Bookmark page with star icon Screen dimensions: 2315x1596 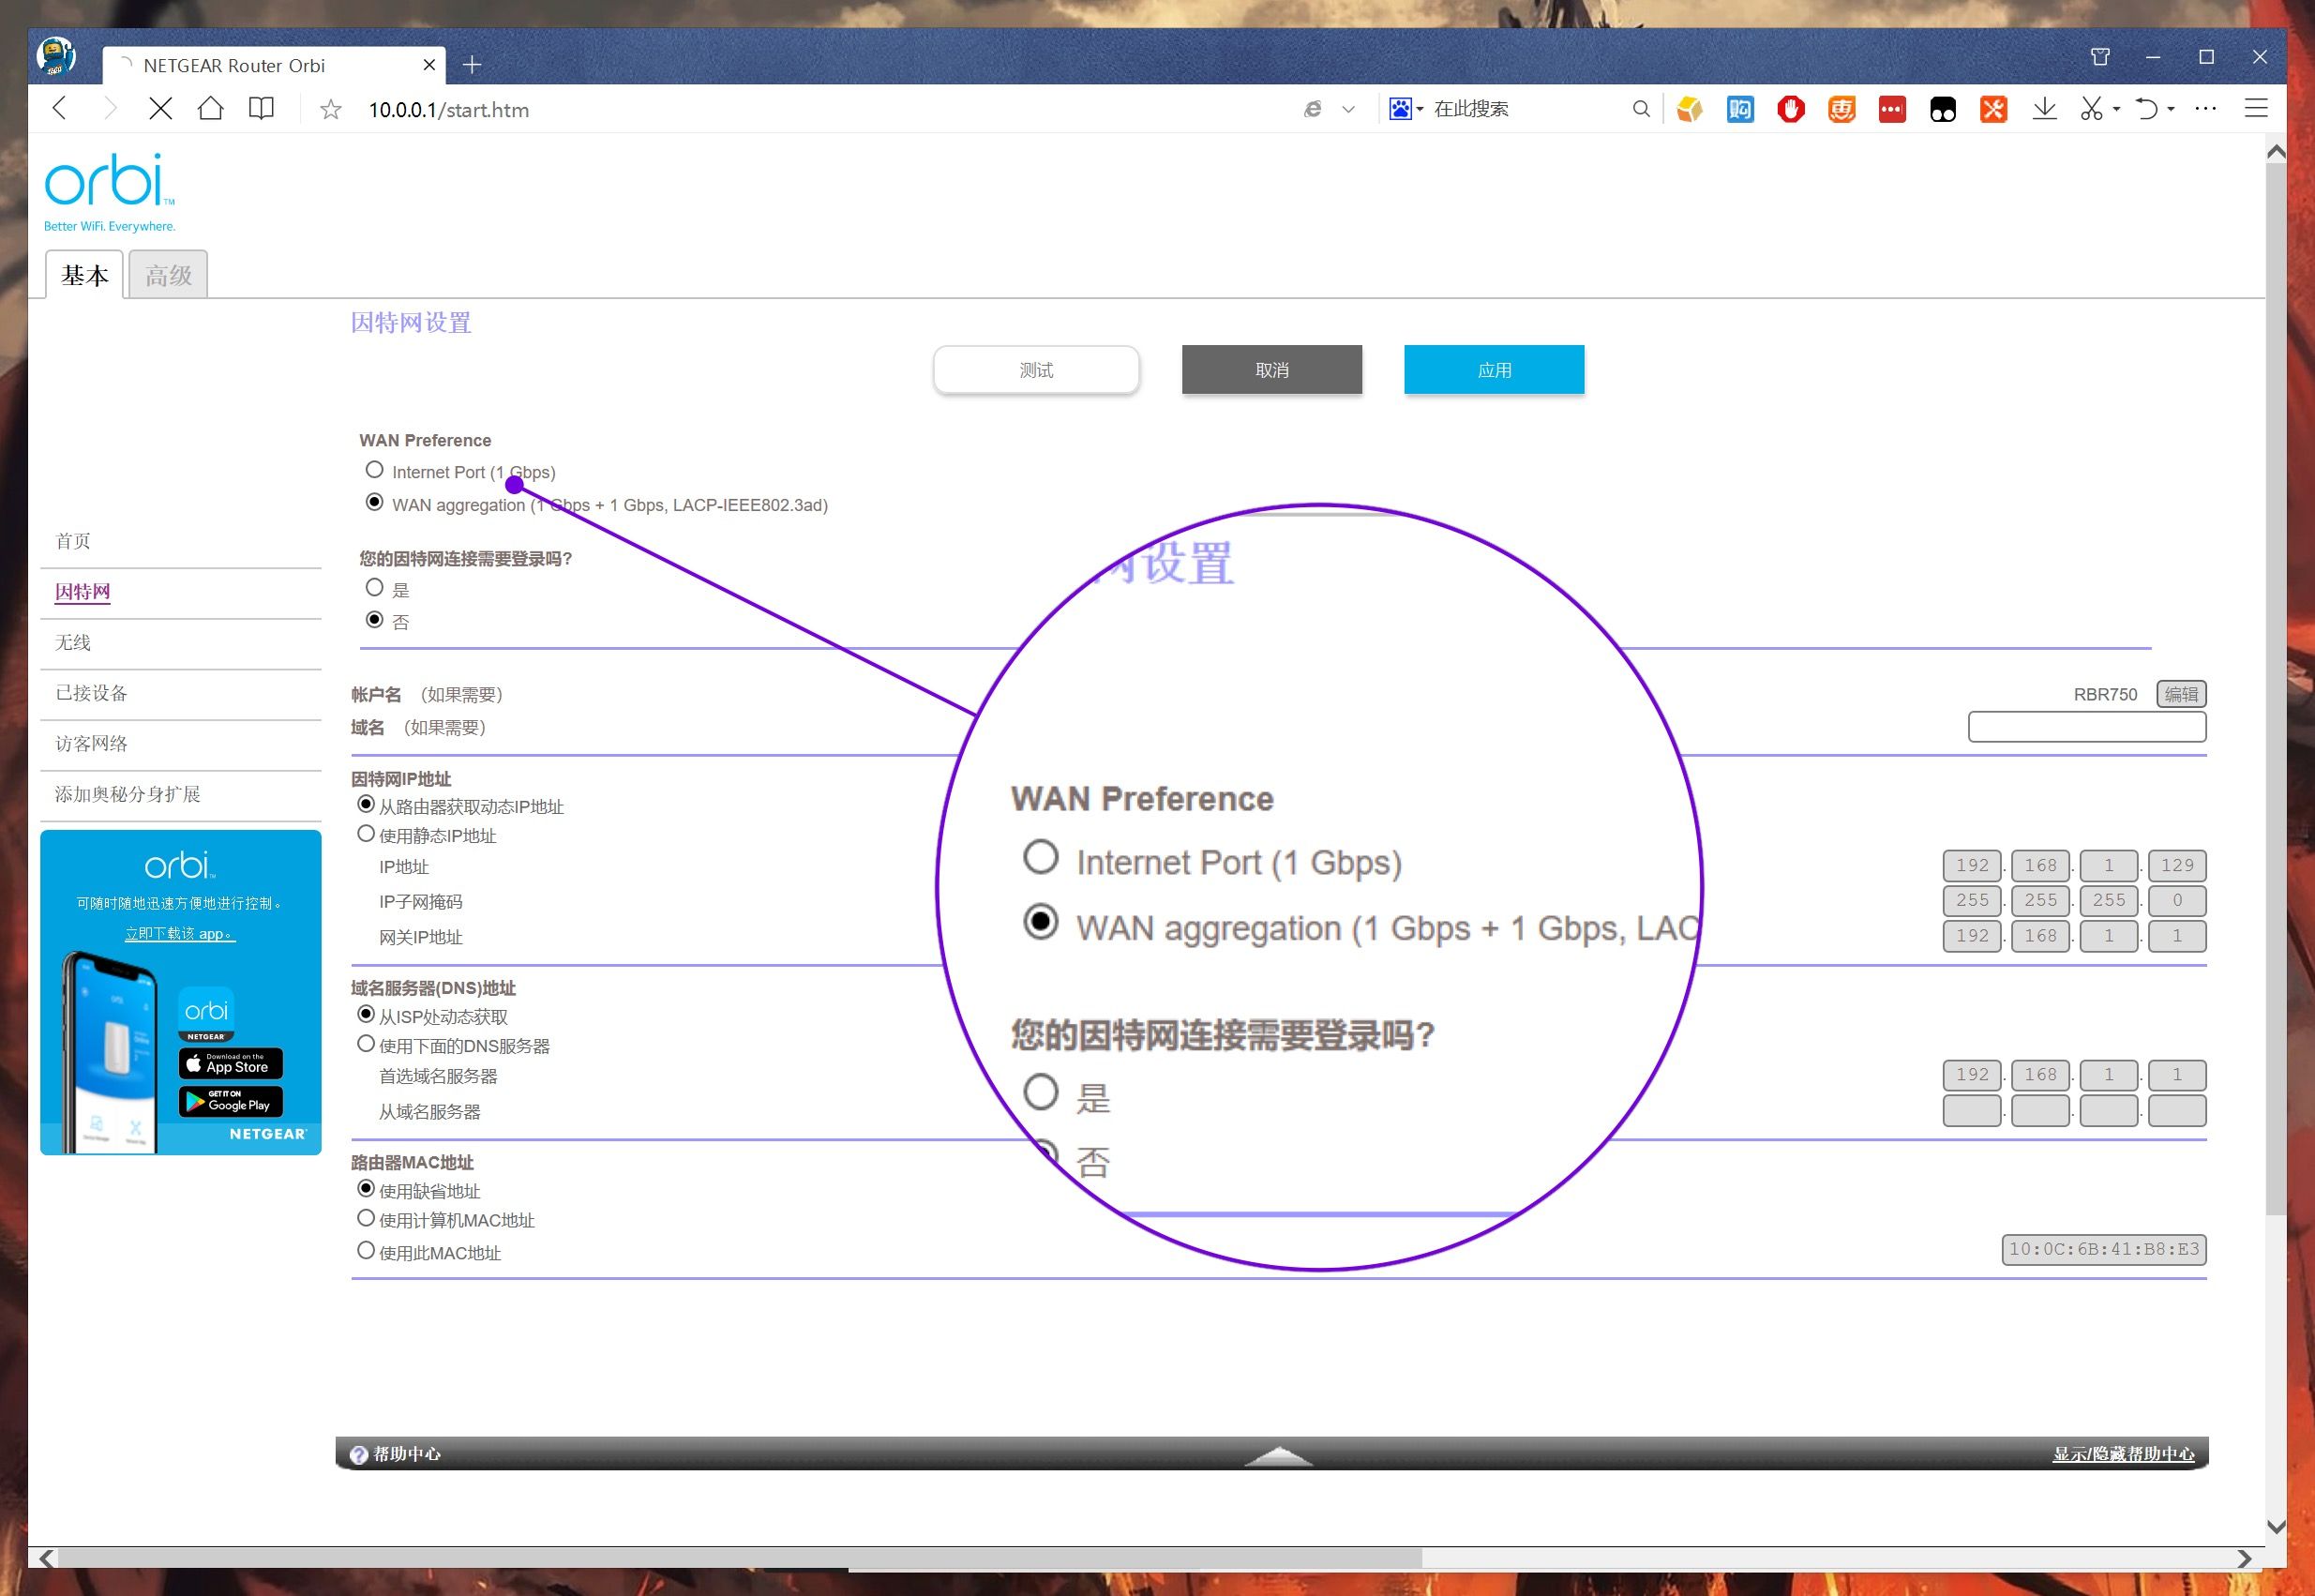(x=331, y=110)
